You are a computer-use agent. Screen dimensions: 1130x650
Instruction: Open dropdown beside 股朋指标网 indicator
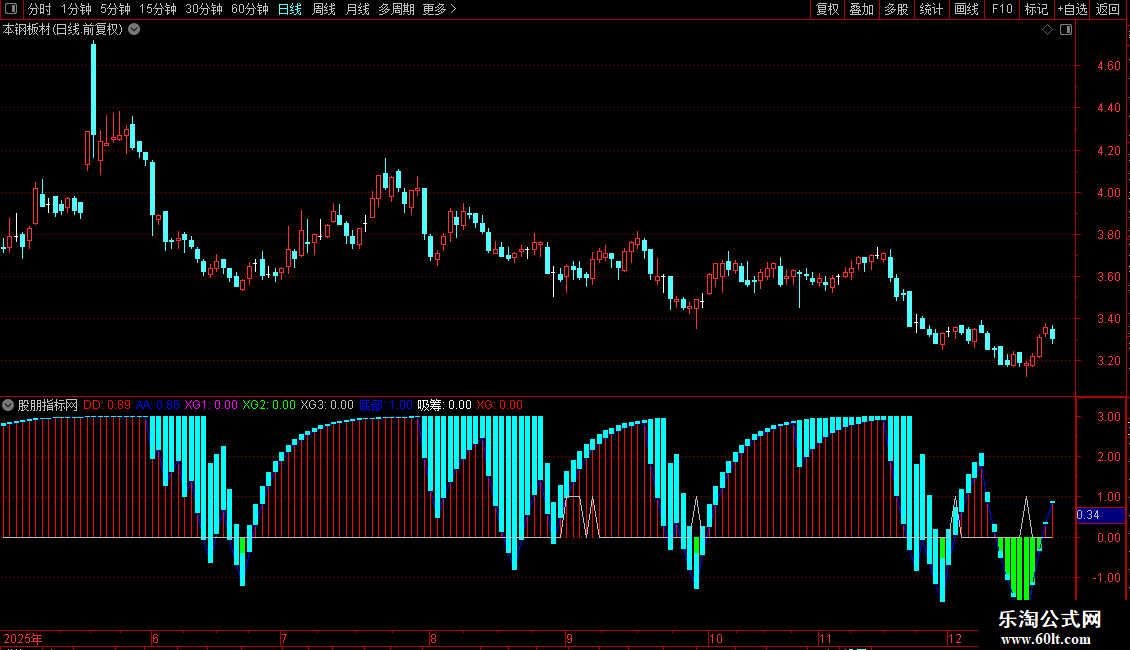pos(8,405)
